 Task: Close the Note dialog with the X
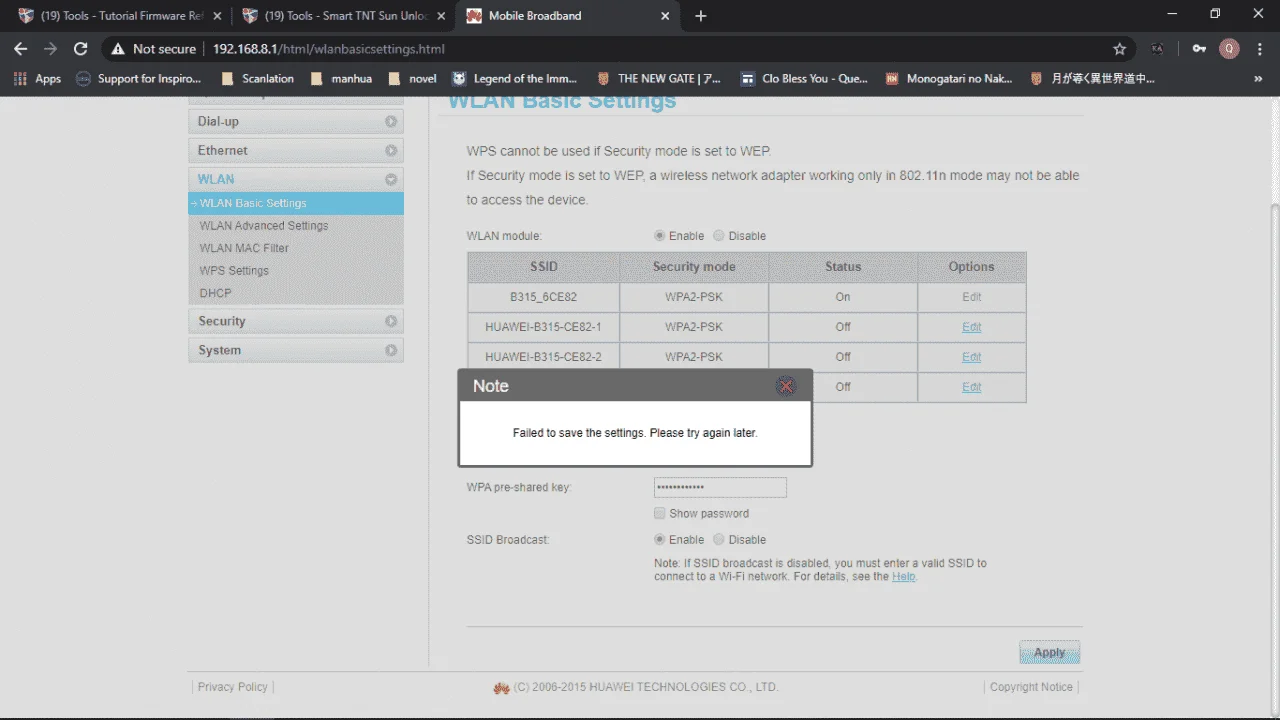coord(786,386)
